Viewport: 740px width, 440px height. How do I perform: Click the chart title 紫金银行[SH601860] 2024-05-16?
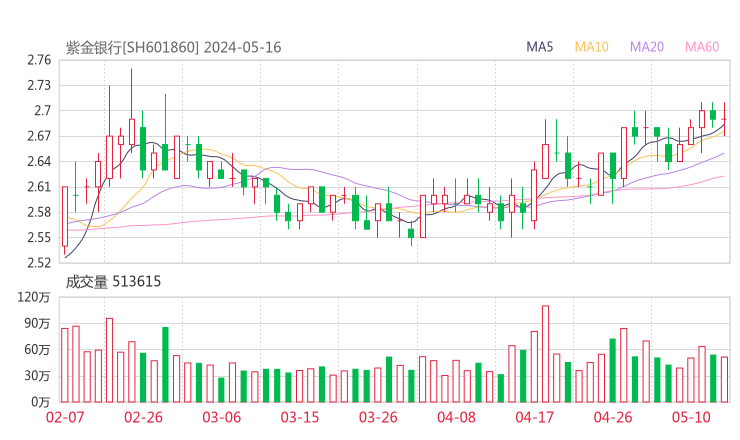(173, 47)
